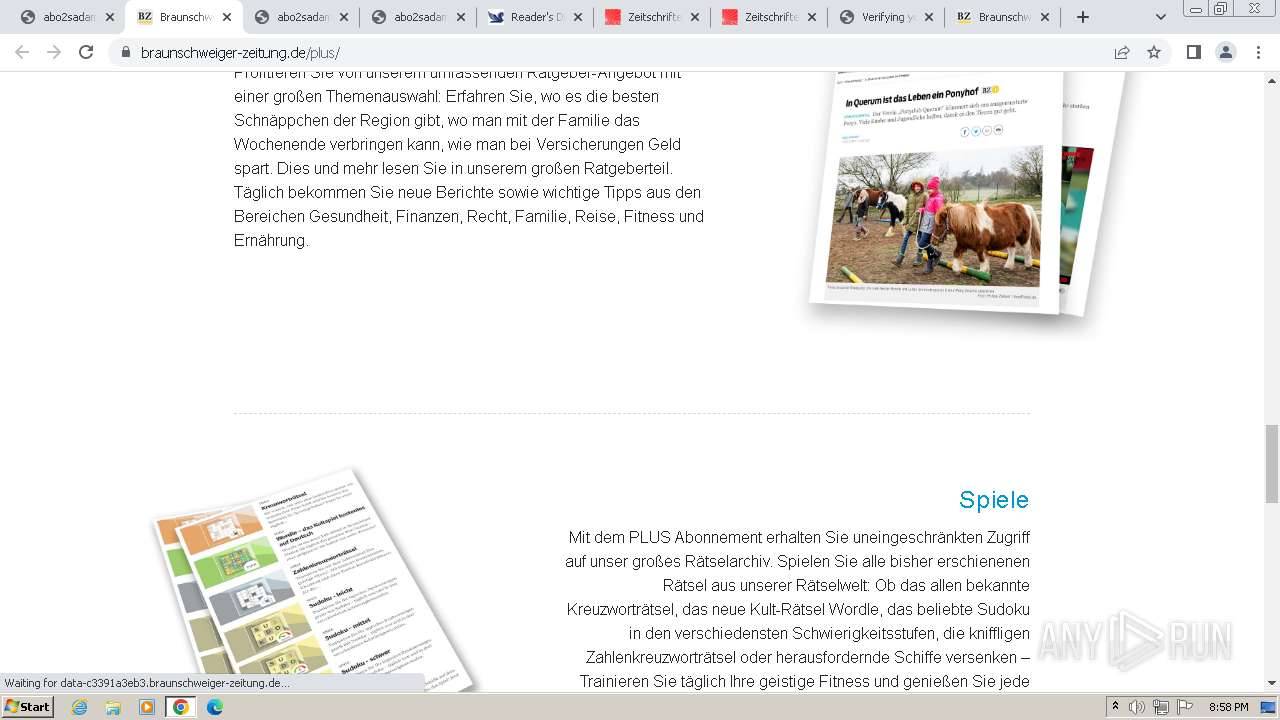Switch to the Braunschweiger tab beside new-tab button
Viewport: 1280px width, 720px height.
pyautogui.click(x=1003, y=17)
